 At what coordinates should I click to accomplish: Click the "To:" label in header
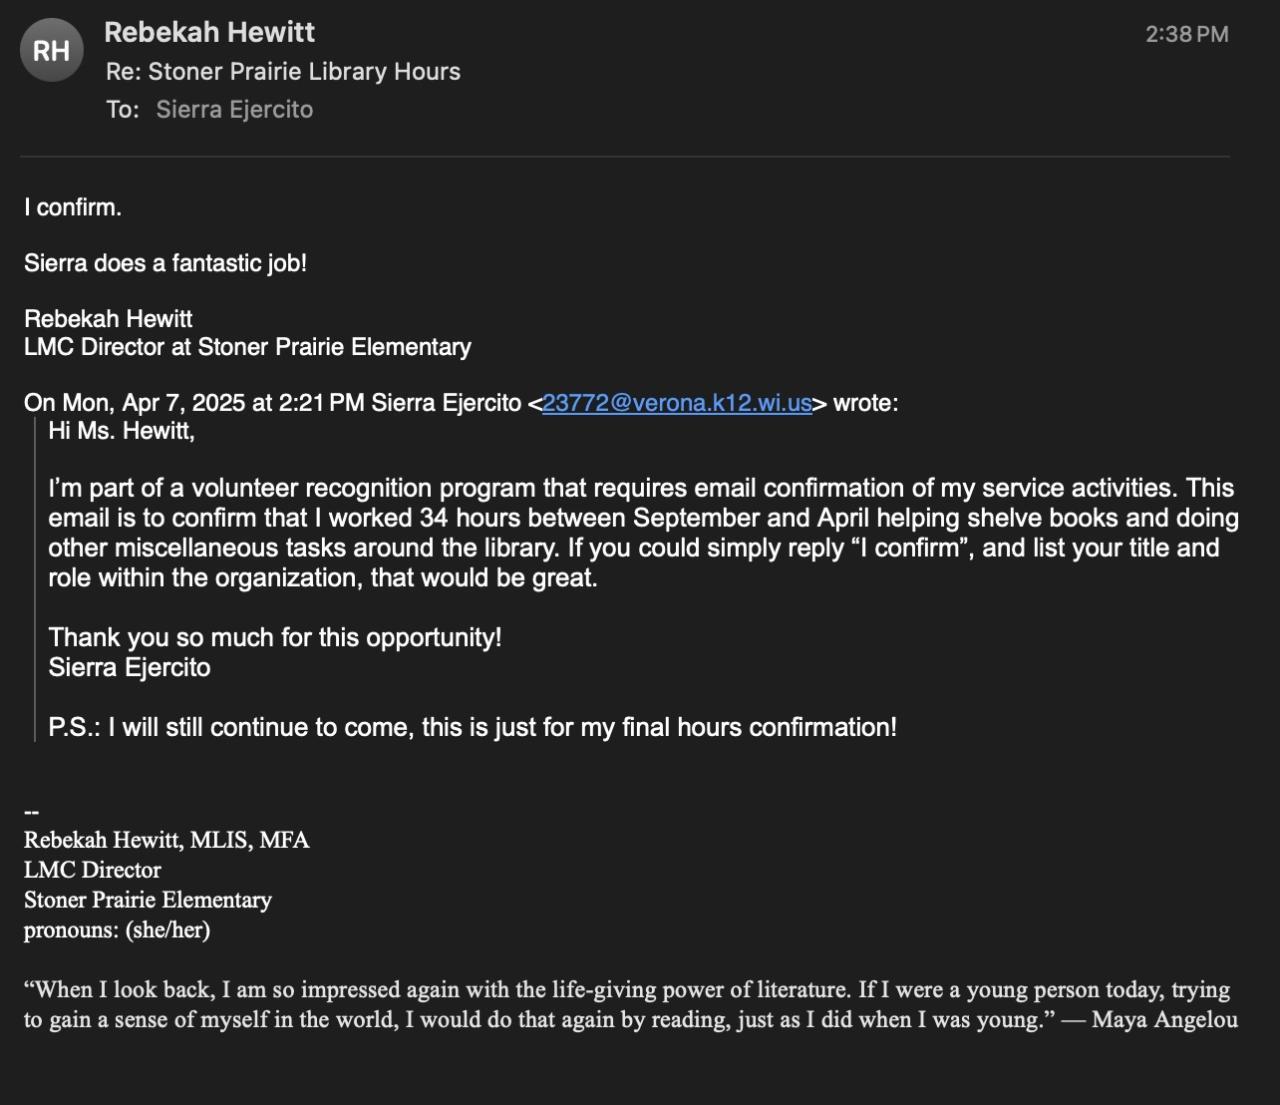point(122,110)
